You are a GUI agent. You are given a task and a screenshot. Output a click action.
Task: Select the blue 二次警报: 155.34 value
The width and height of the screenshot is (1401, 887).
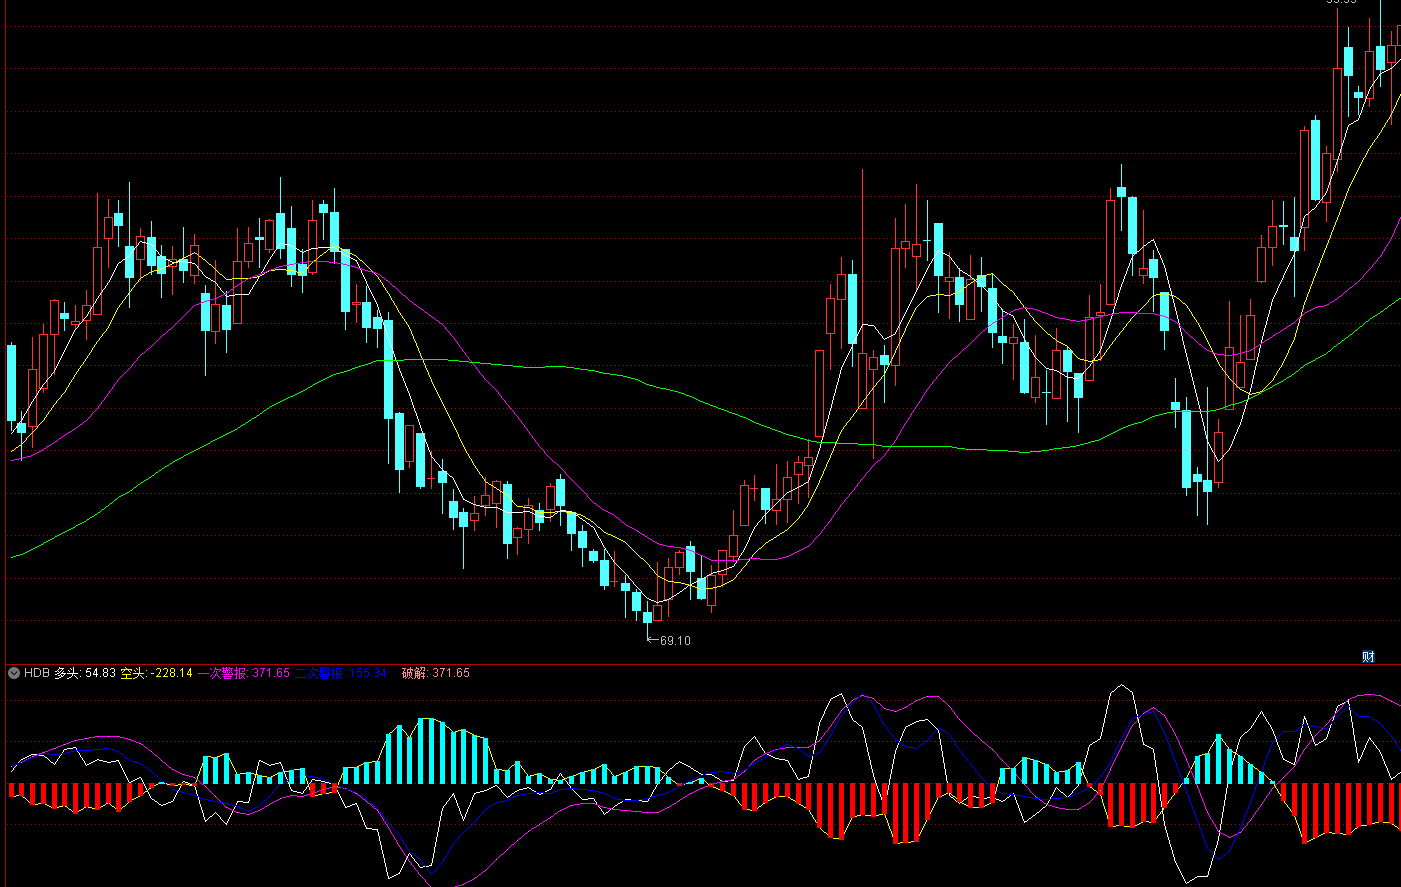[340, 673]
